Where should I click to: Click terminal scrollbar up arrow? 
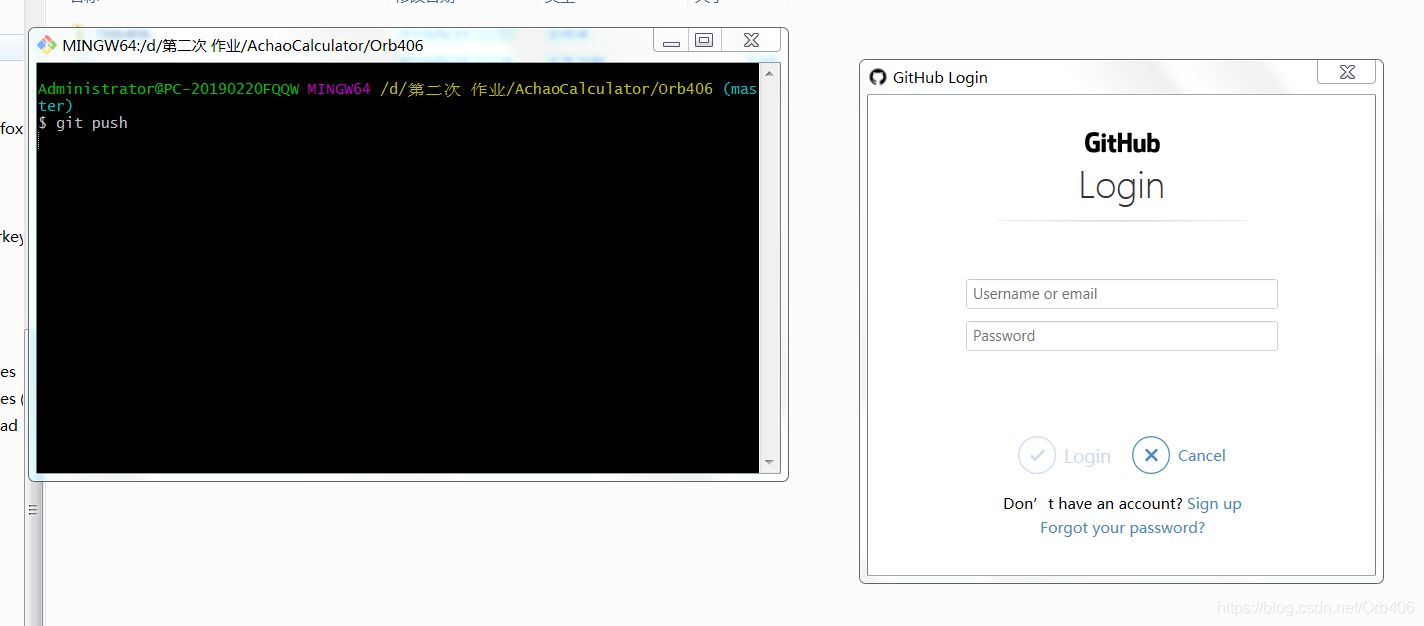769,73
